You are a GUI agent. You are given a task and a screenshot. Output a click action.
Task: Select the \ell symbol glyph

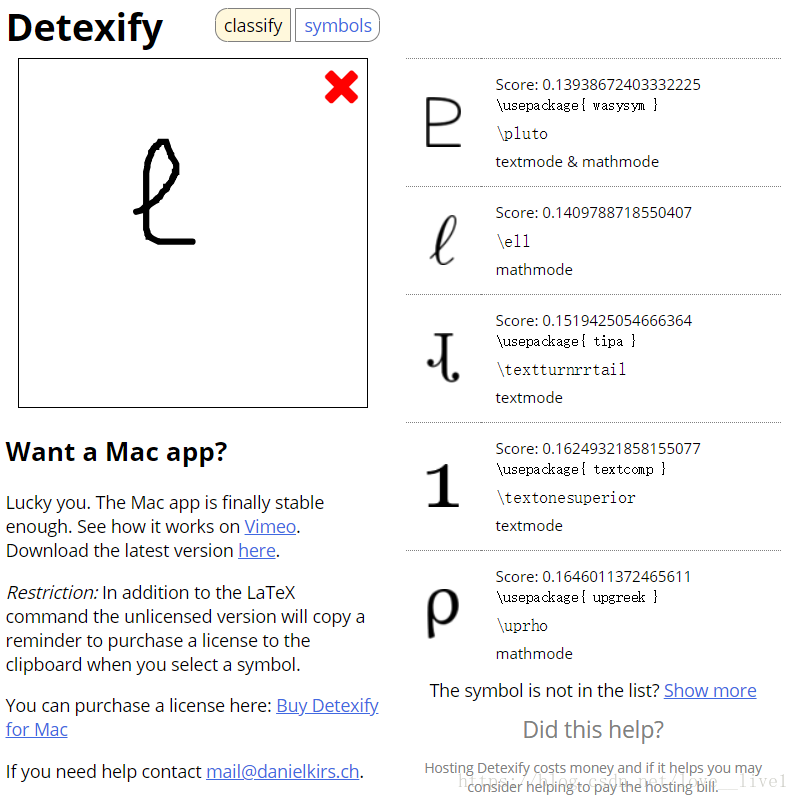pos(442,241)
